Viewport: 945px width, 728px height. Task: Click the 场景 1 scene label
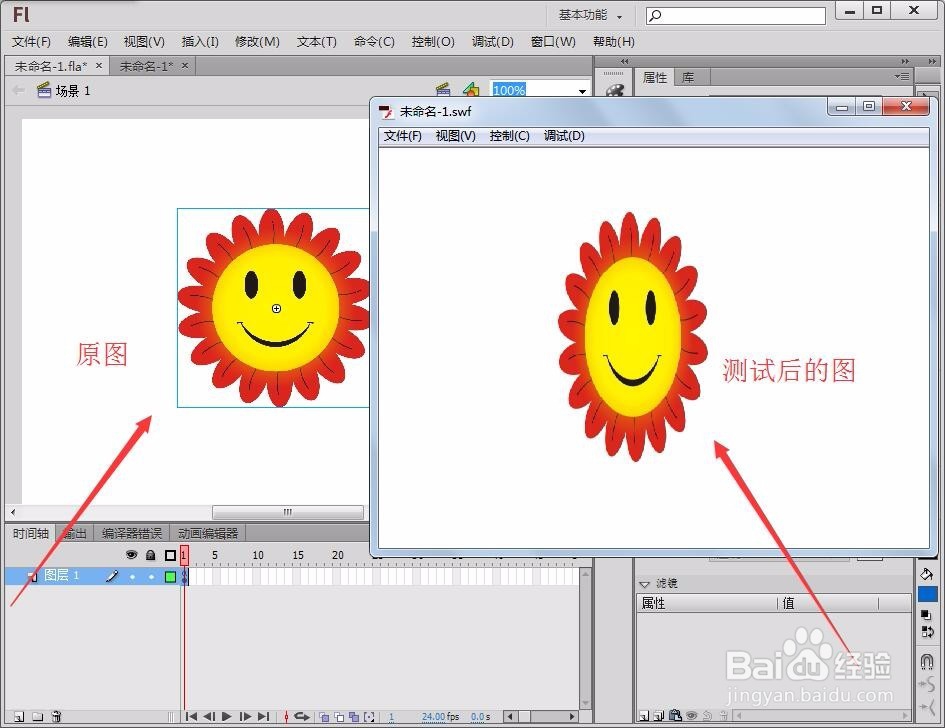(73, 91)
